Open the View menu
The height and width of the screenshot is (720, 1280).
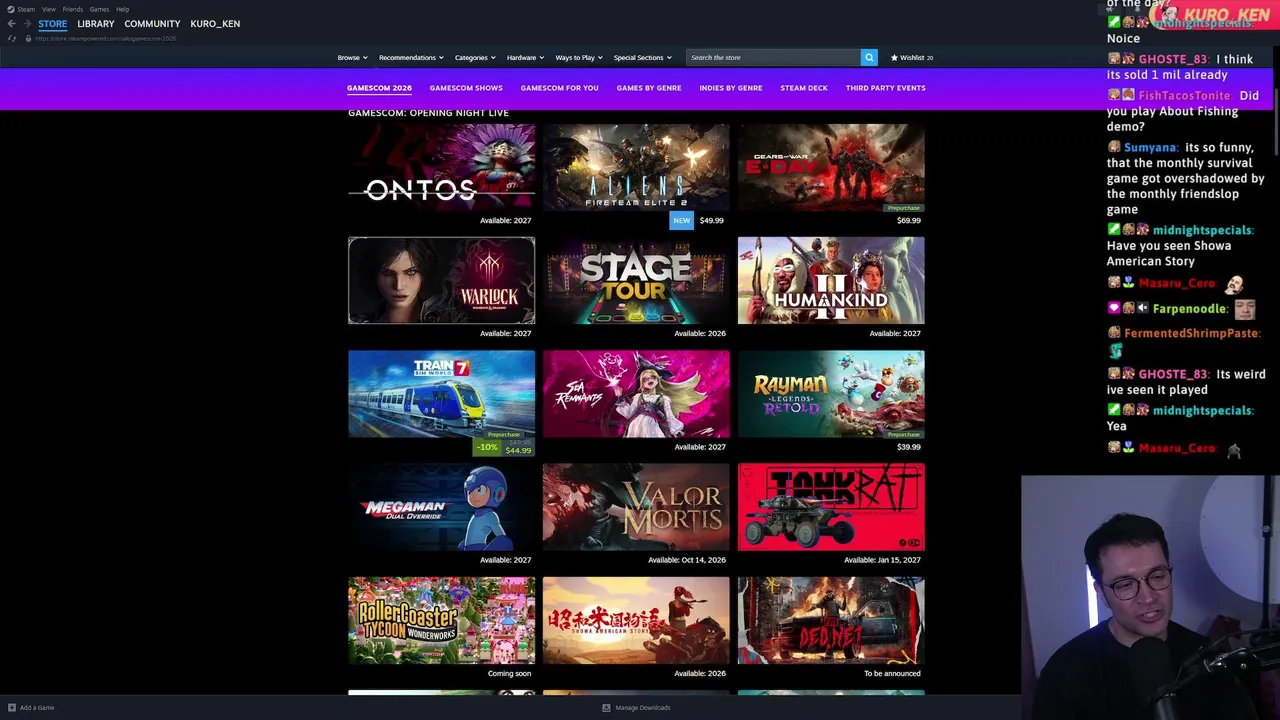click(x=48, y=9)
